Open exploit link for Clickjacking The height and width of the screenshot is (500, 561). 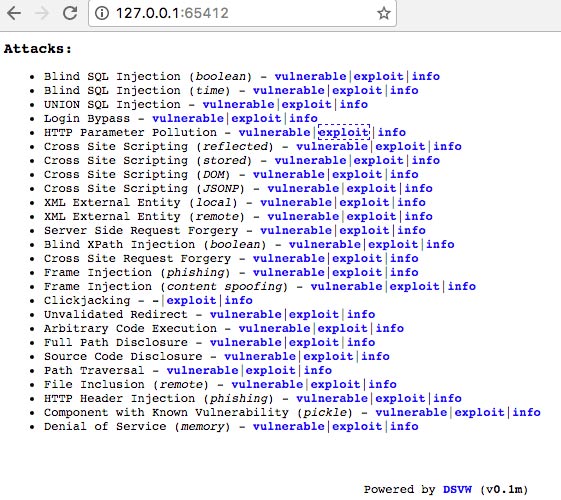191,300
